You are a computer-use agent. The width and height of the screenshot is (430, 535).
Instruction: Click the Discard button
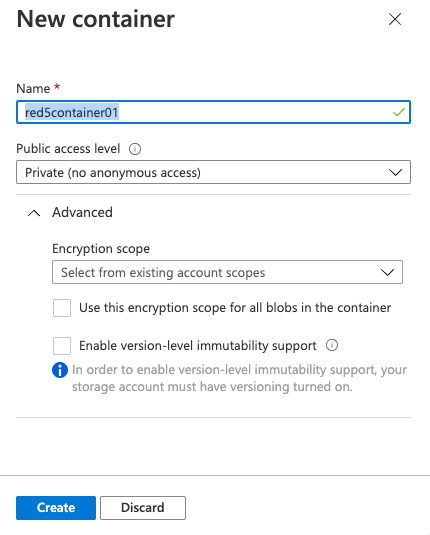coord(143,508)
